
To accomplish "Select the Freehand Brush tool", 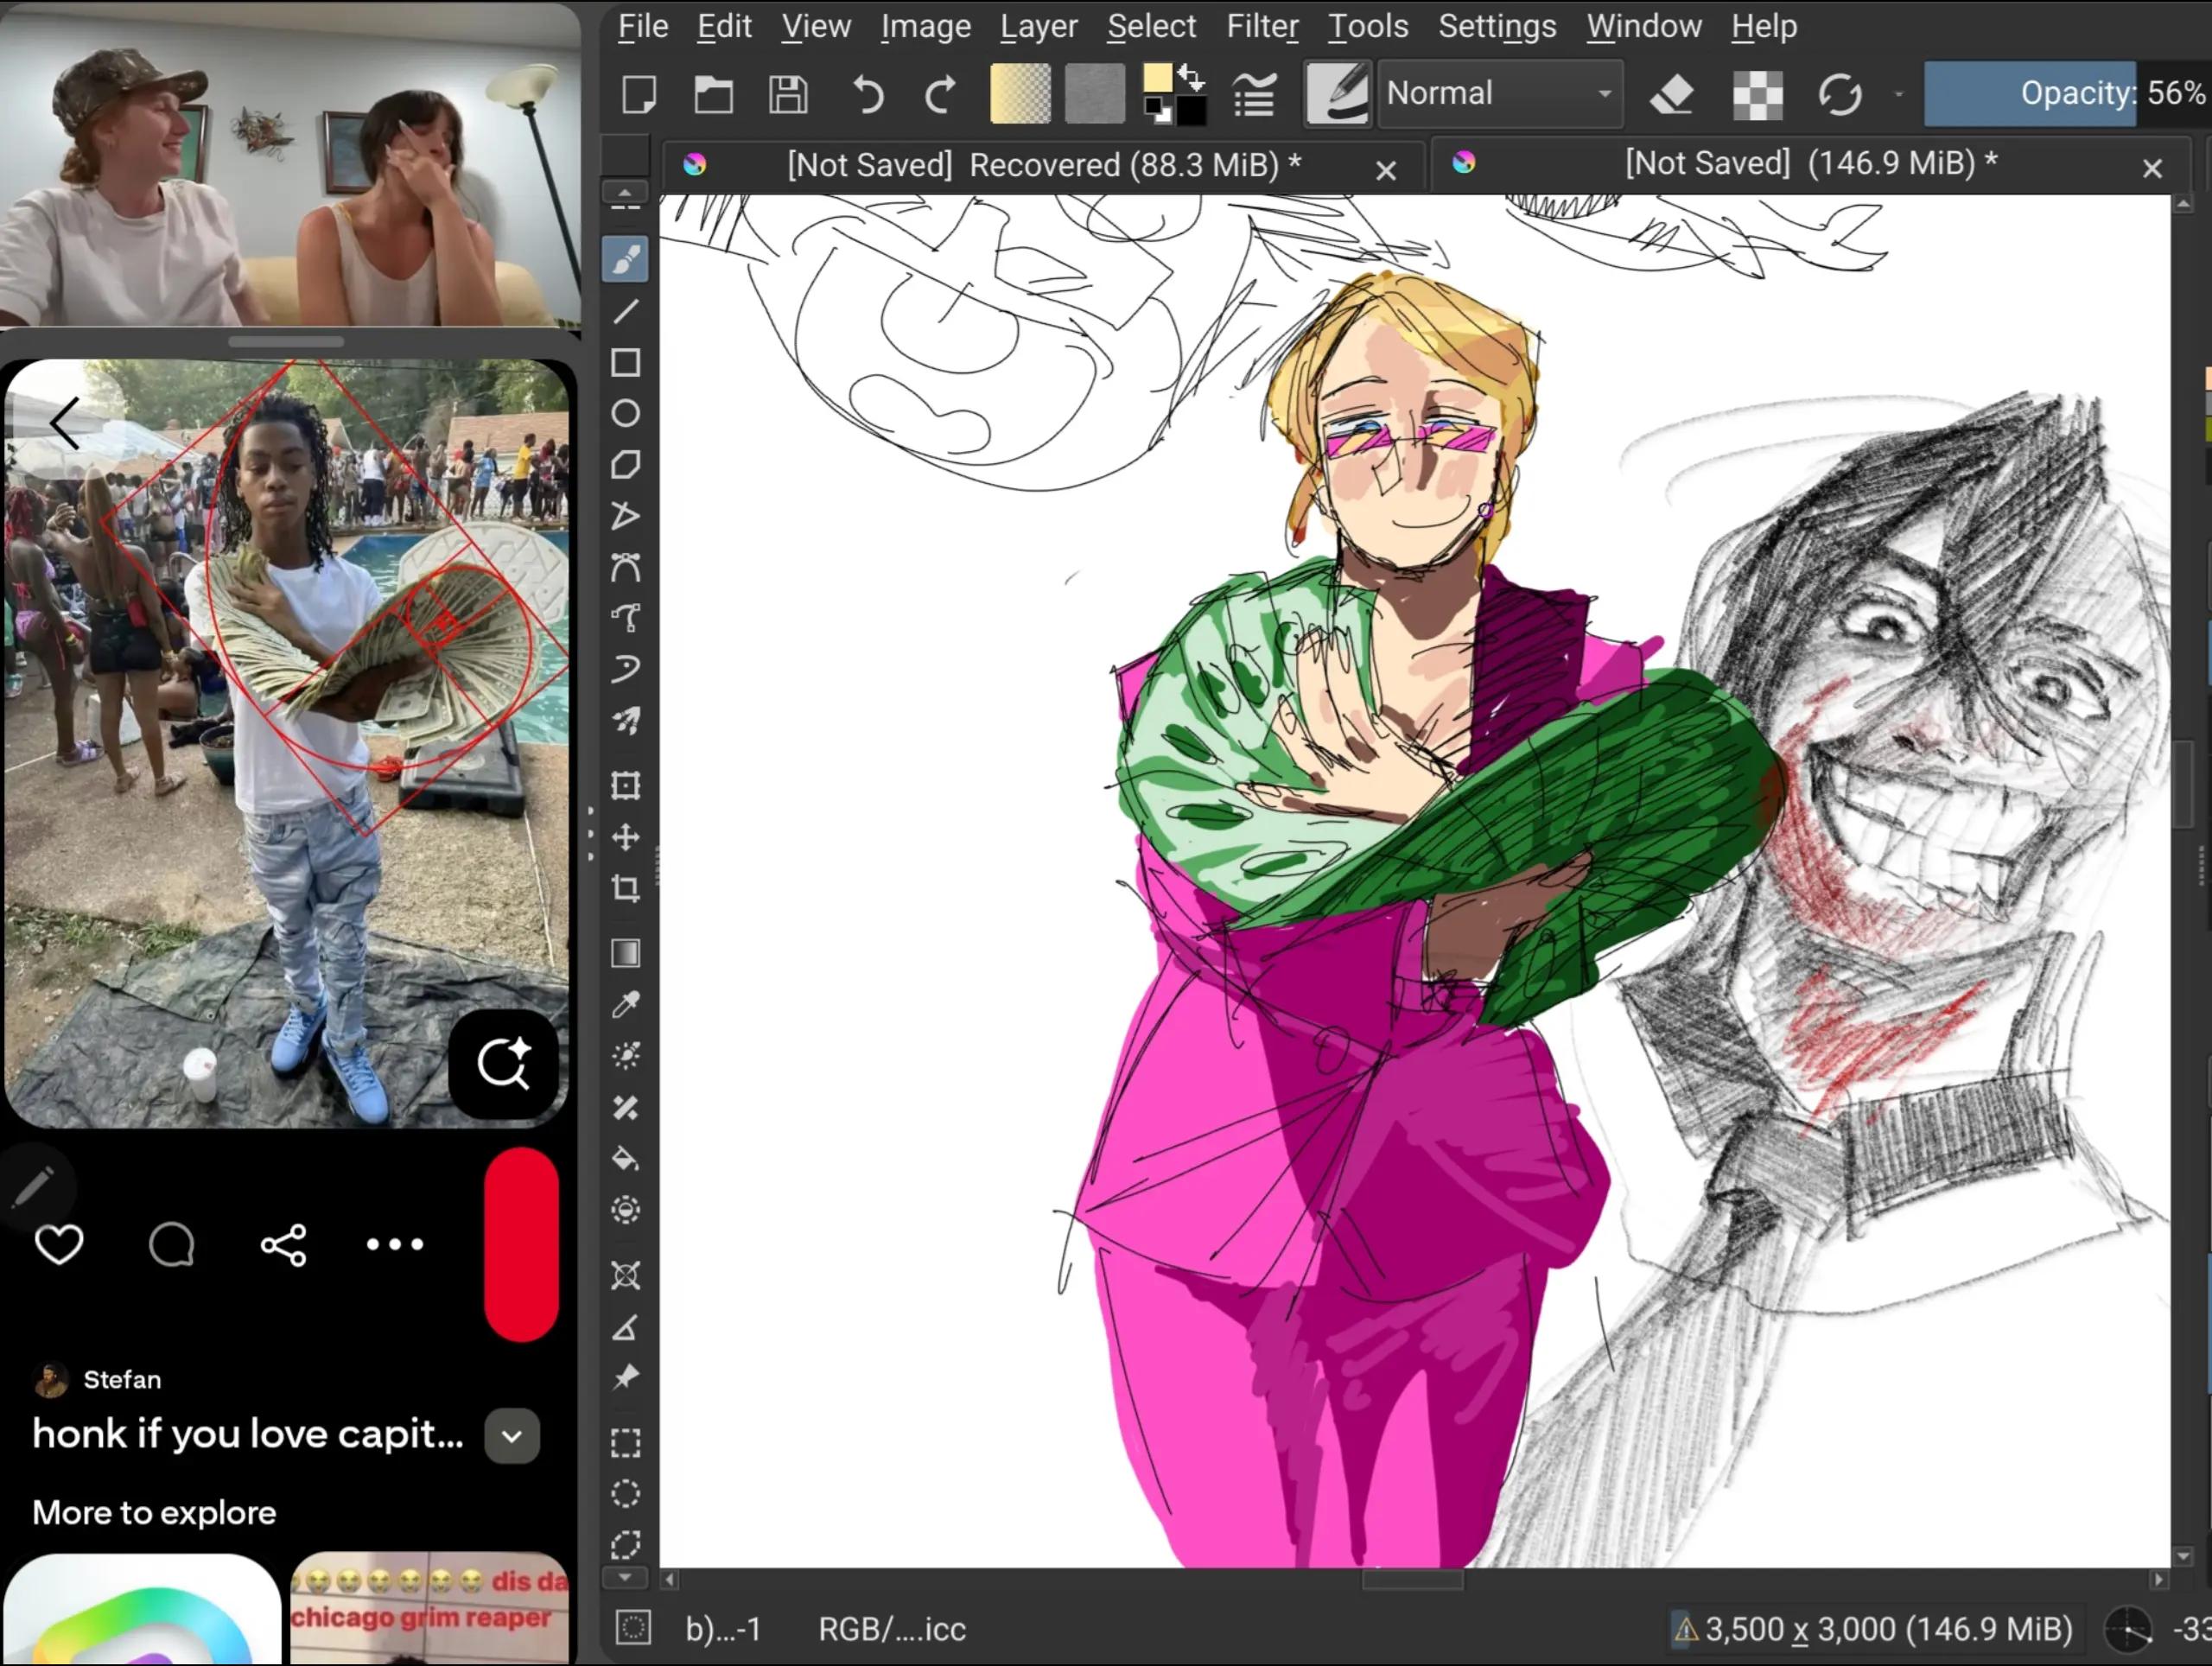I will 626,260.
